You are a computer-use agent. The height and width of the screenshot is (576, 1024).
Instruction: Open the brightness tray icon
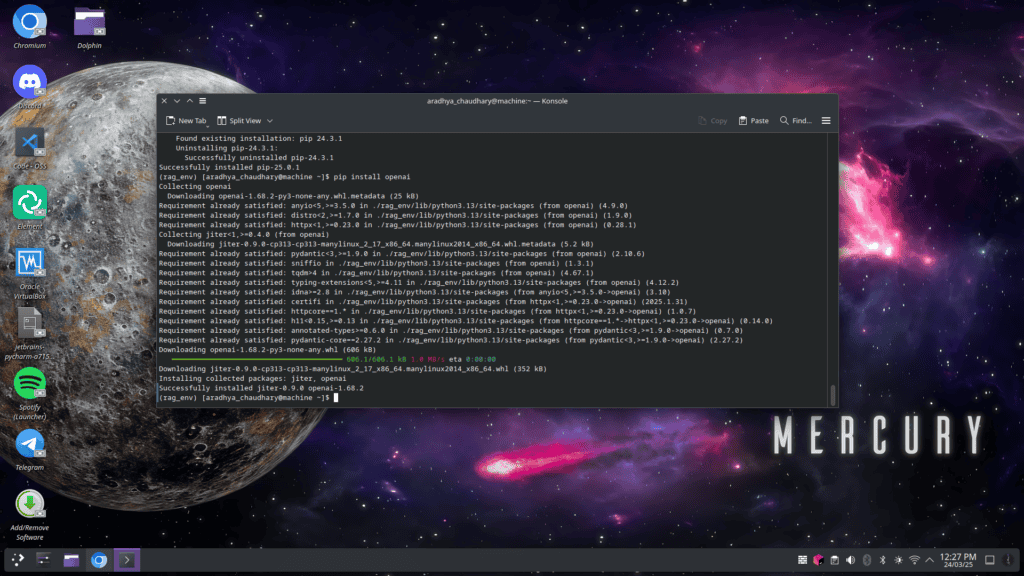tap(899, 560)
